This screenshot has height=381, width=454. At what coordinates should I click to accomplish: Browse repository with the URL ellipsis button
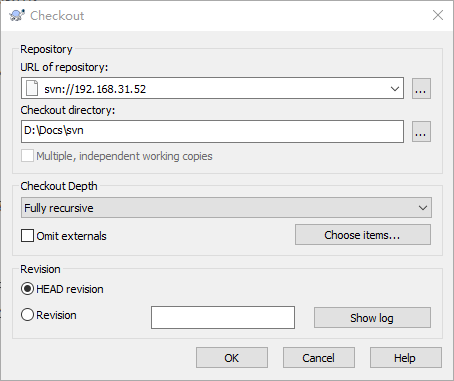click(421, 89)
